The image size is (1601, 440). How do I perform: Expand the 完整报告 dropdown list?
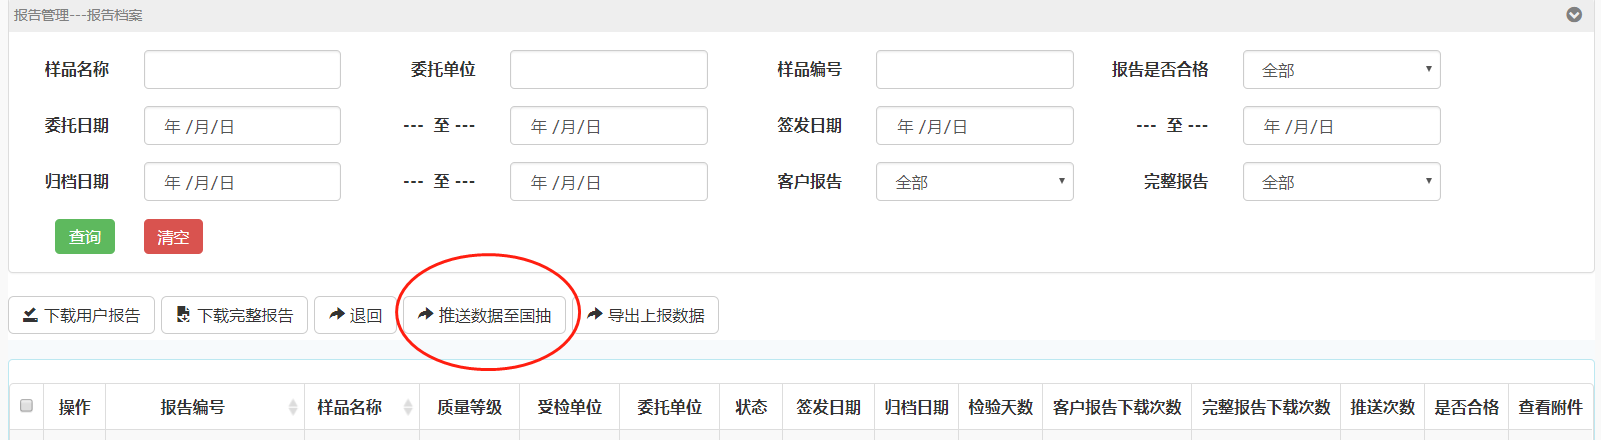[1341, 182]
